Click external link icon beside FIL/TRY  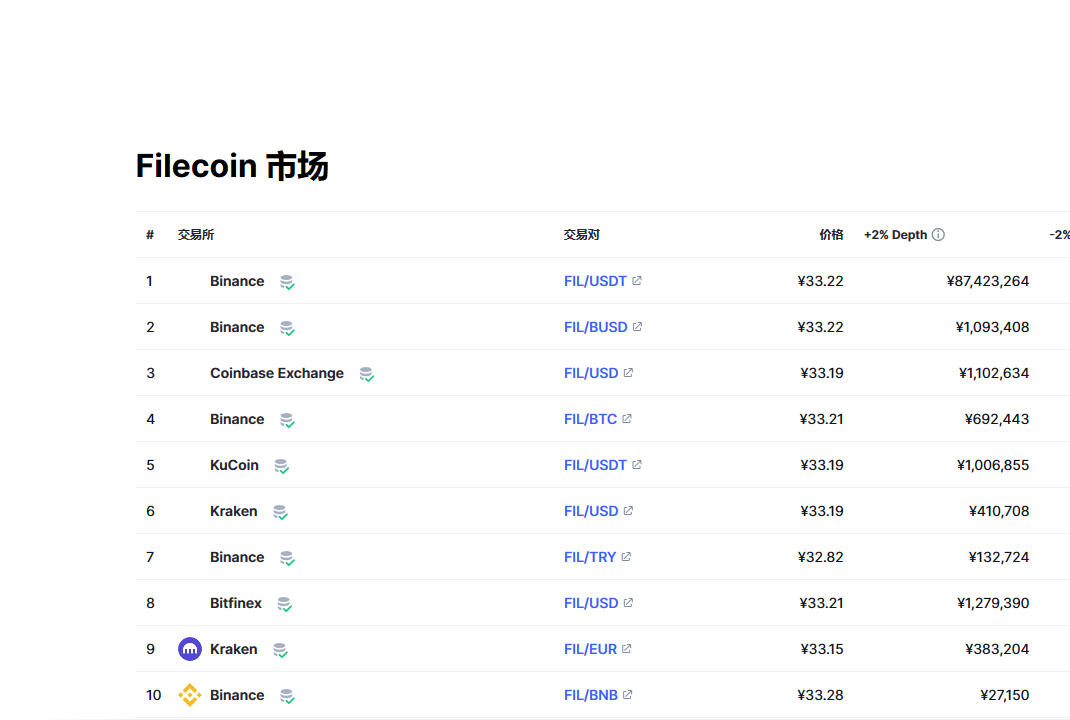click(x=626, y=557)
